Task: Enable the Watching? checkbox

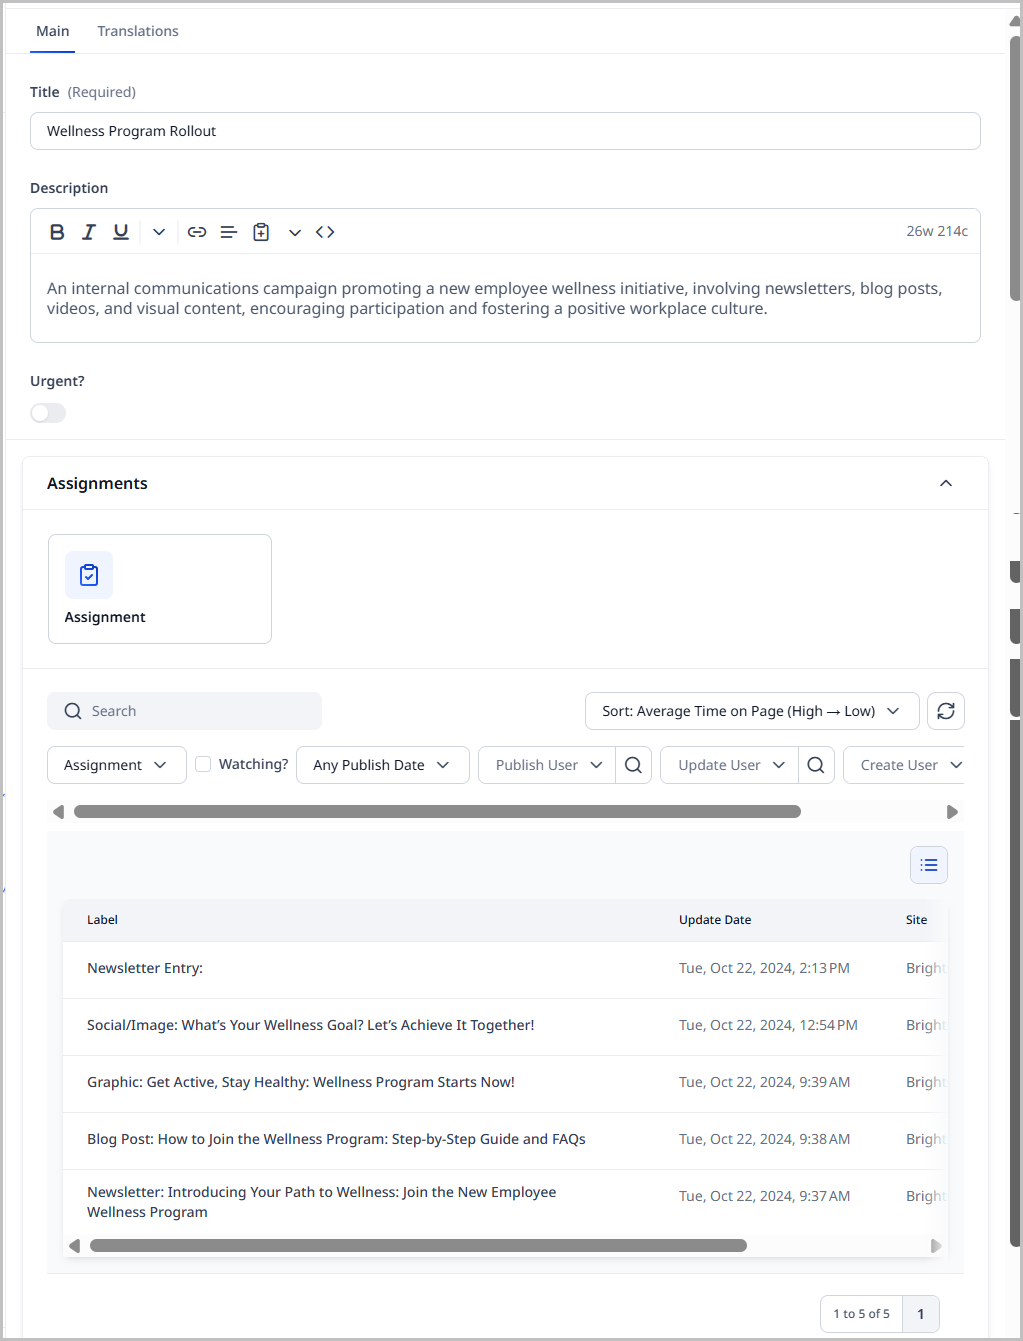Action: (203, 763)
